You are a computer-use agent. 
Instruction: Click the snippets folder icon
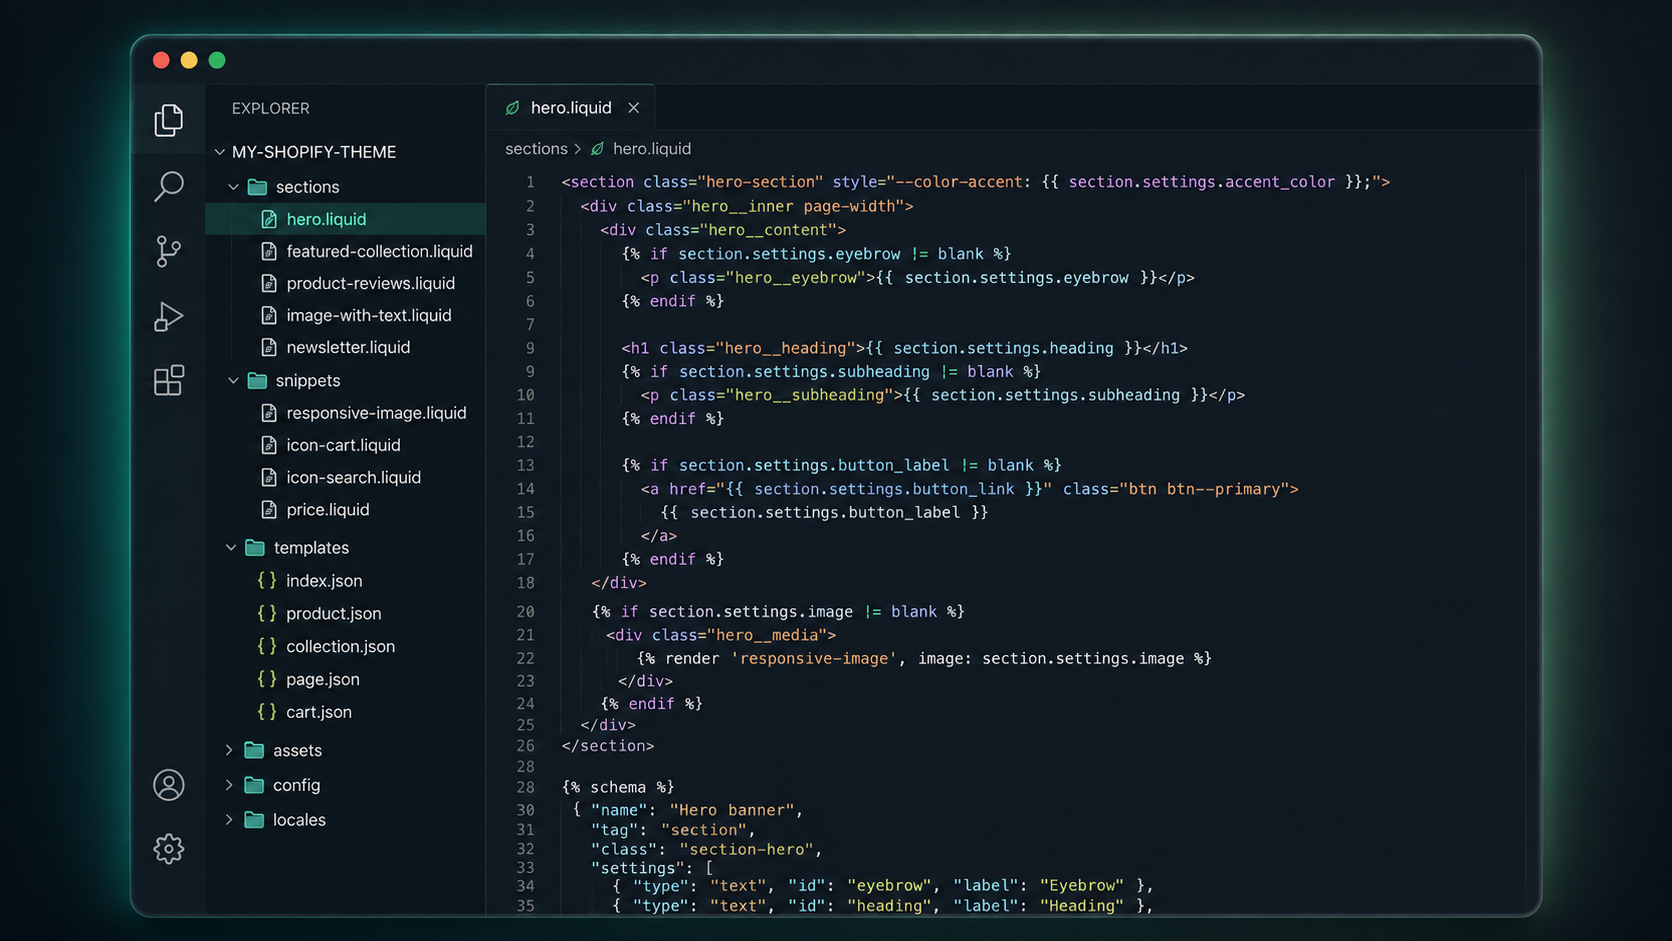point(257,381)
